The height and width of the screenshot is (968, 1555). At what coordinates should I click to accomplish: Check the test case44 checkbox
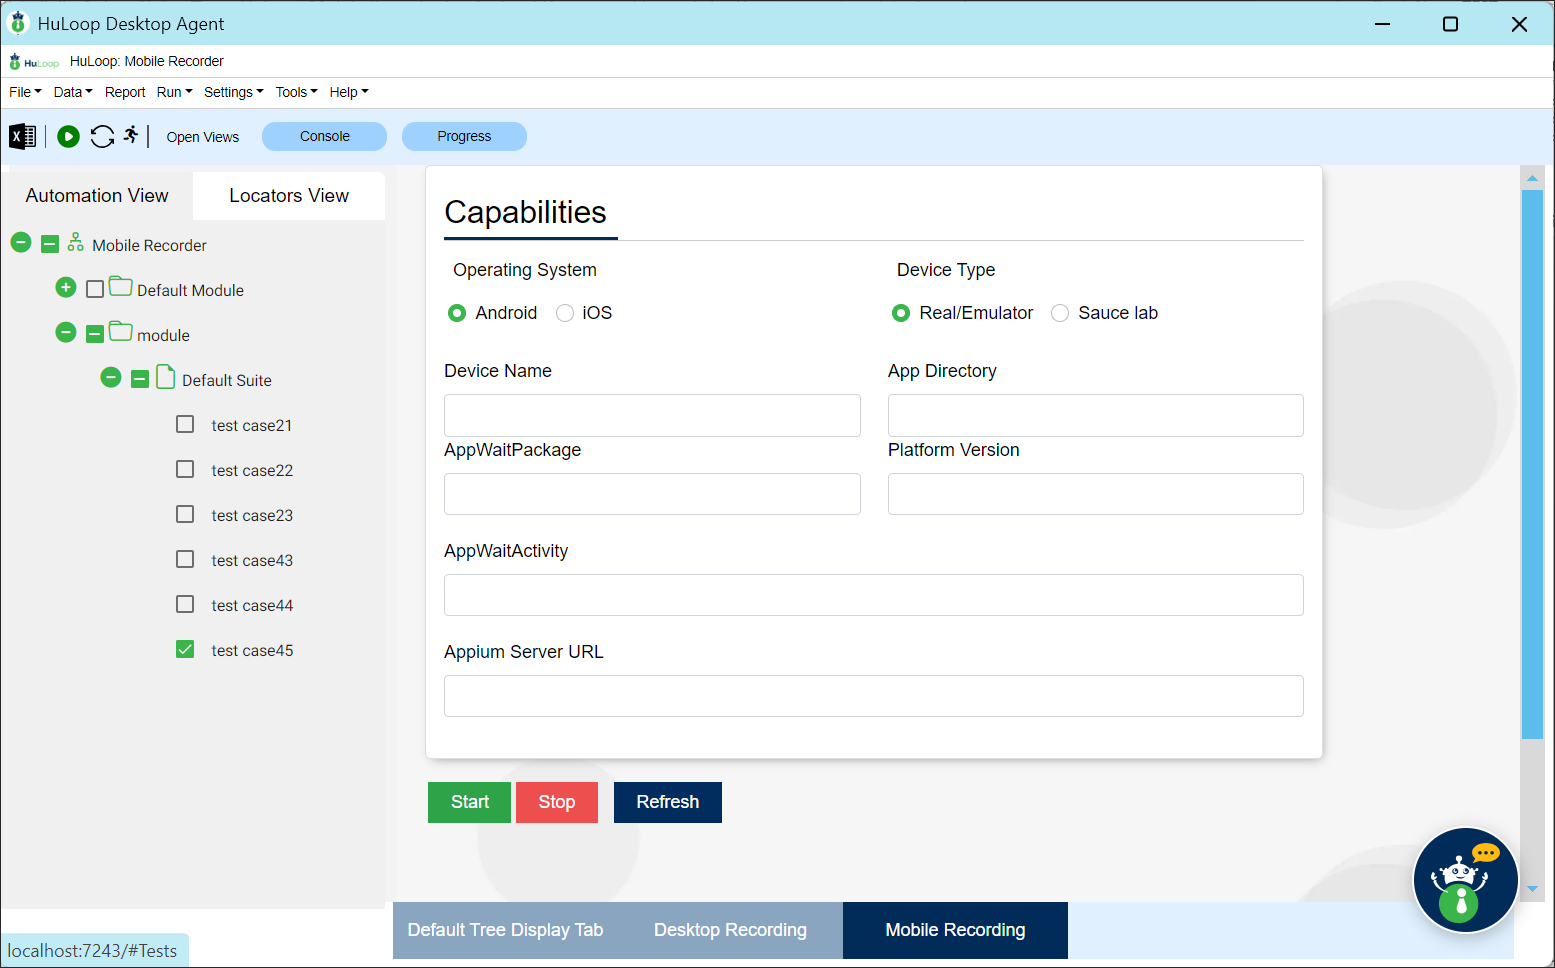coord(185,604)
